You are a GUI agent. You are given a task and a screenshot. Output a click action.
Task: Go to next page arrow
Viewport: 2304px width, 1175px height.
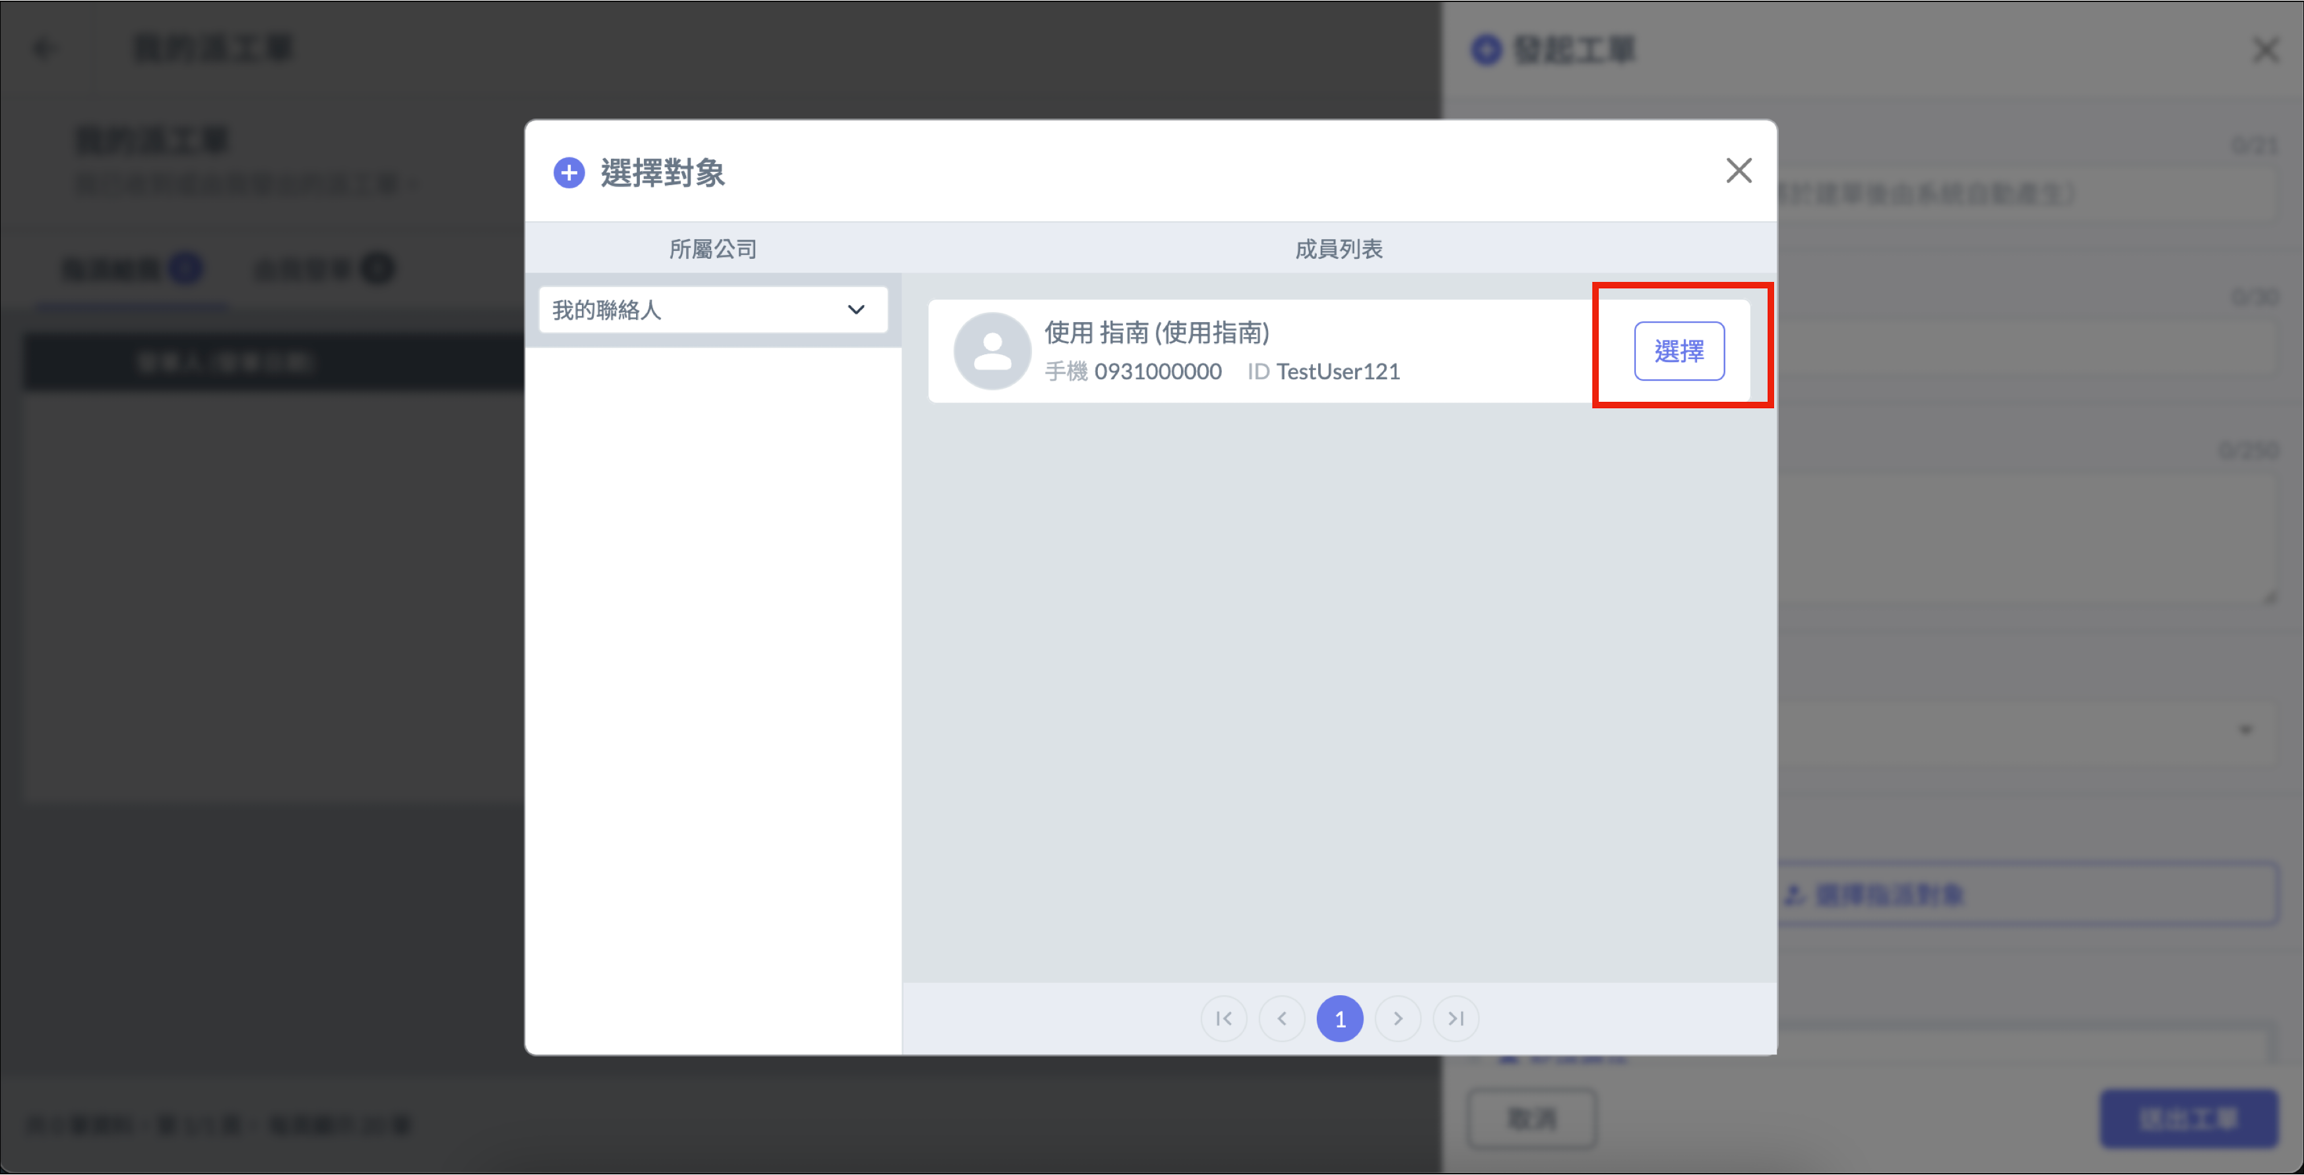pyautogui.click(x=1398, y=1018)
